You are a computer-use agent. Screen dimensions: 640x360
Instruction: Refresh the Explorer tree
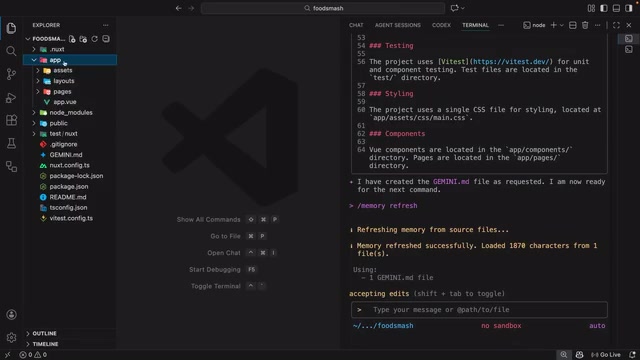pos(95,39)
